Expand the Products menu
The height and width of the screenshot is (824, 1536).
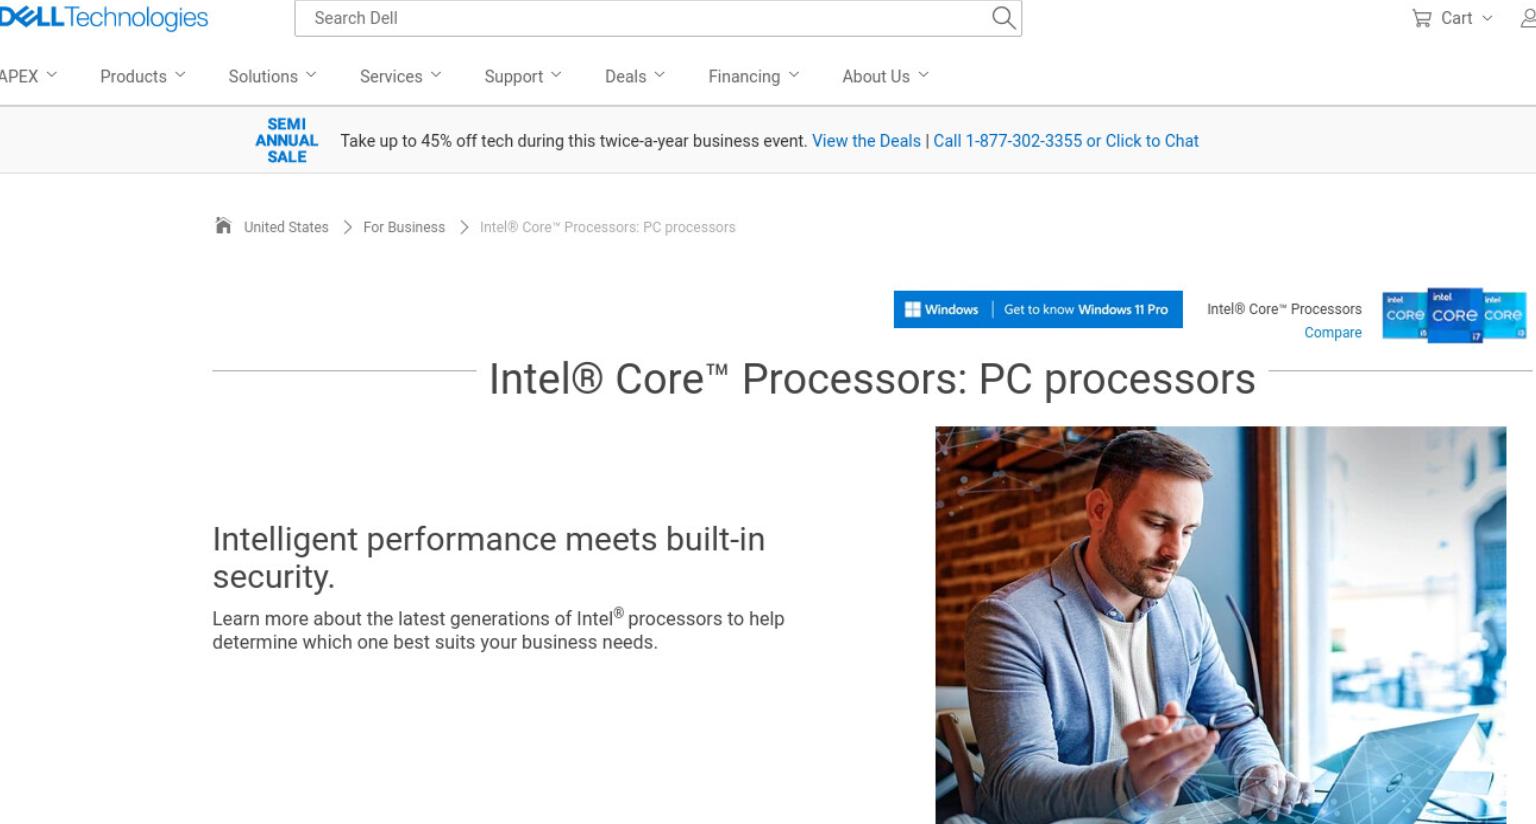coord(143,76)
